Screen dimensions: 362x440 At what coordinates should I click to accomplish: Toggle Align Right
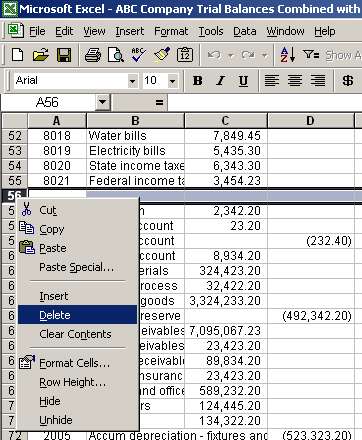(x=318, y=80)
